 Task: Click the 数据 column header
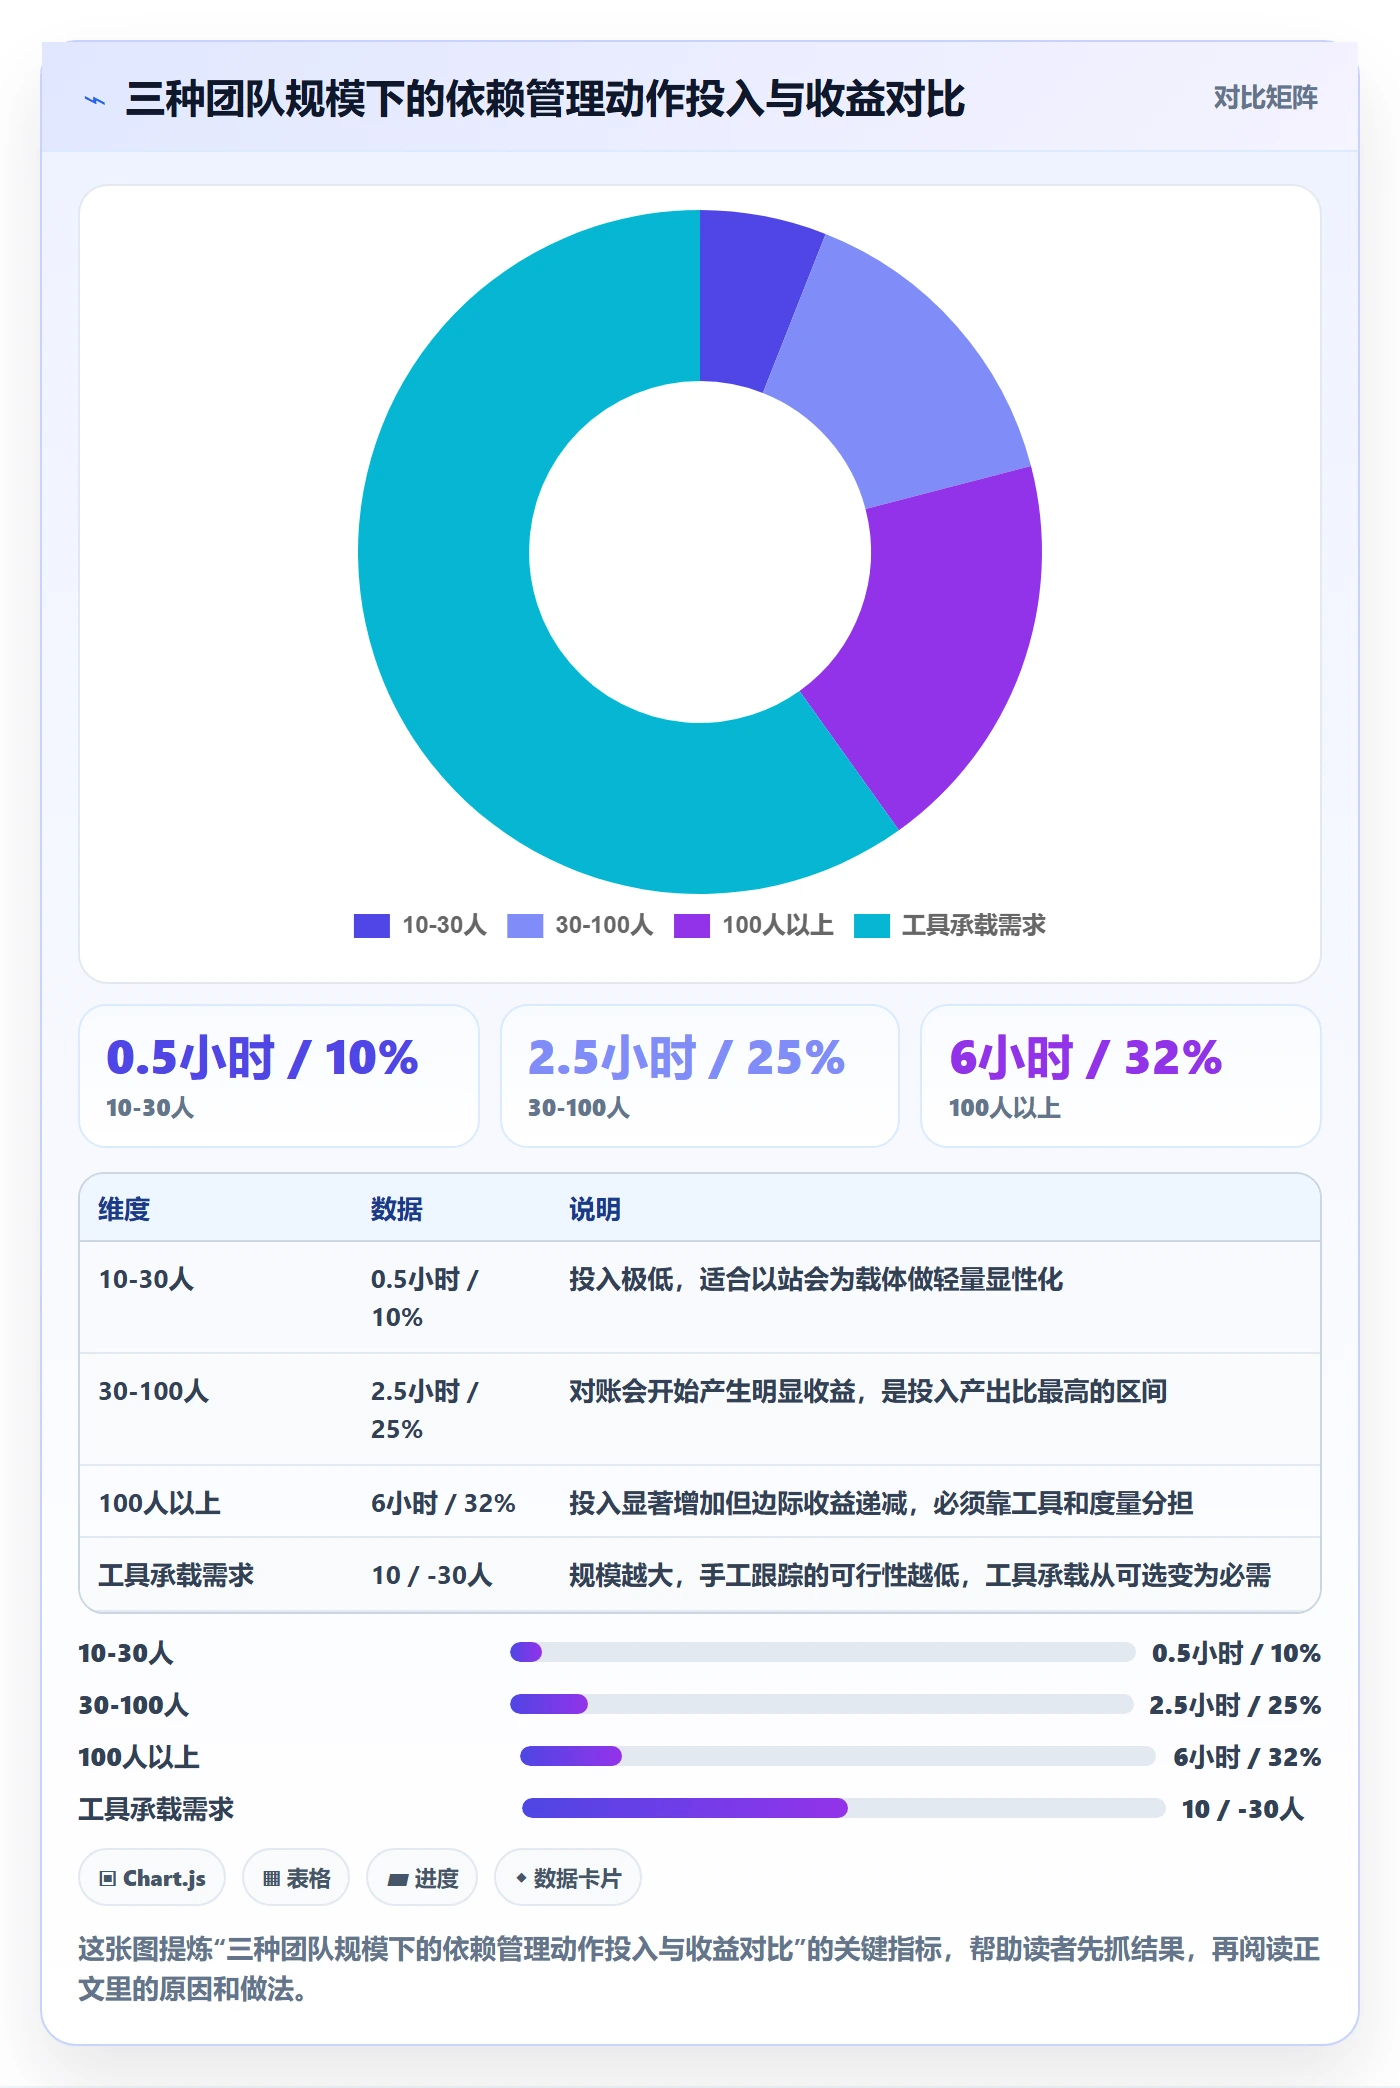pyautogui.click(x=397, y=1209)
